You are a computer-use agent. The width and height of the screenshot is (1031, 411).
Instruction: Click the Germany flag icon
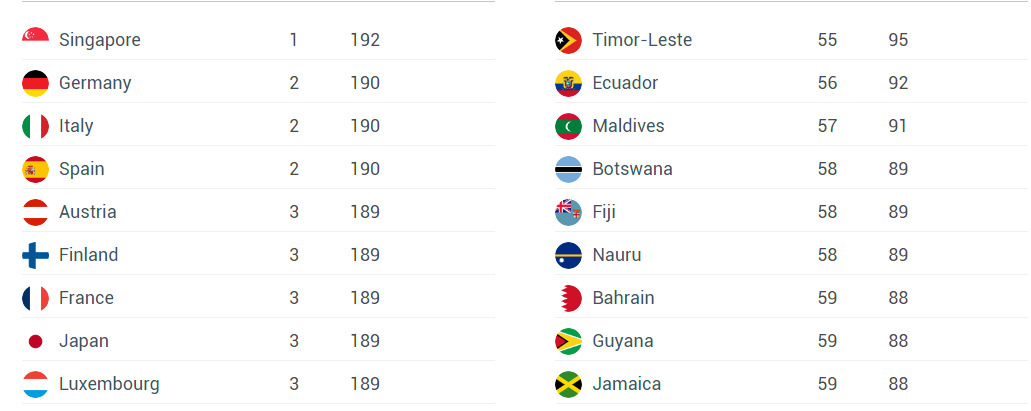(35, 83)
